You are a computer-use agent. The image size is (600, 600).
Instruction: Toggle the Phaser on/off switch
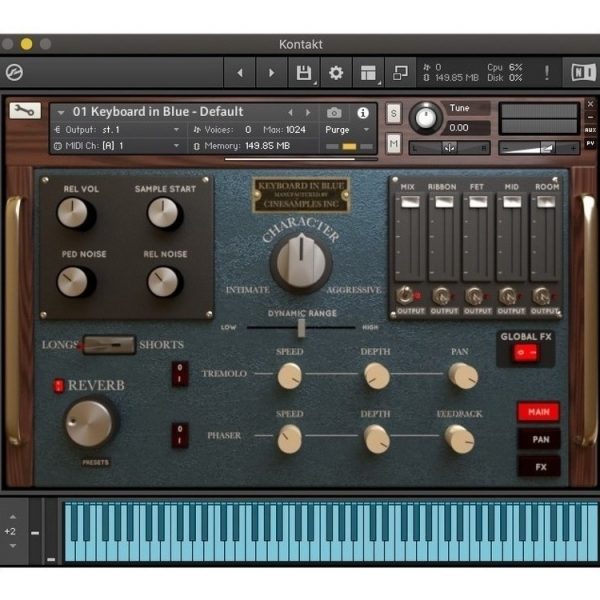180,435
